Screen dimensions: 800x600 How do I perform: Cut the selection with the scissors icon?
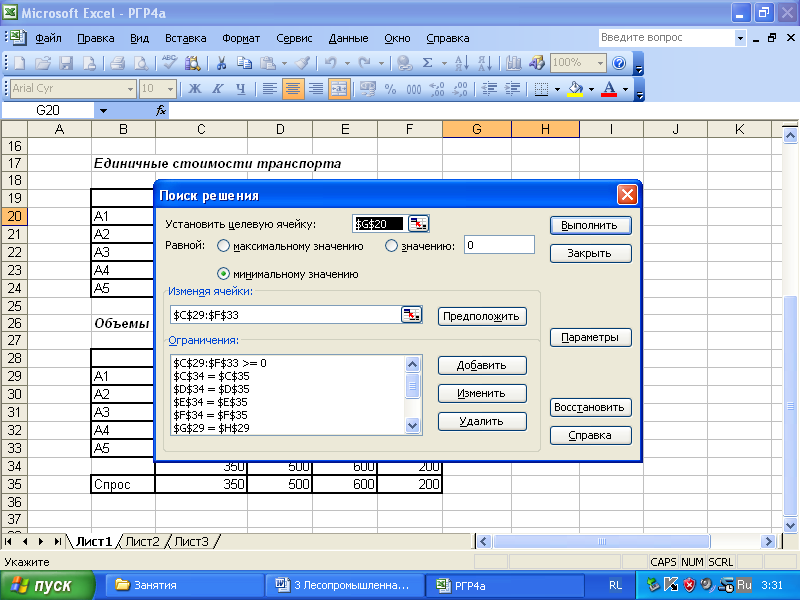click(221, 63)
